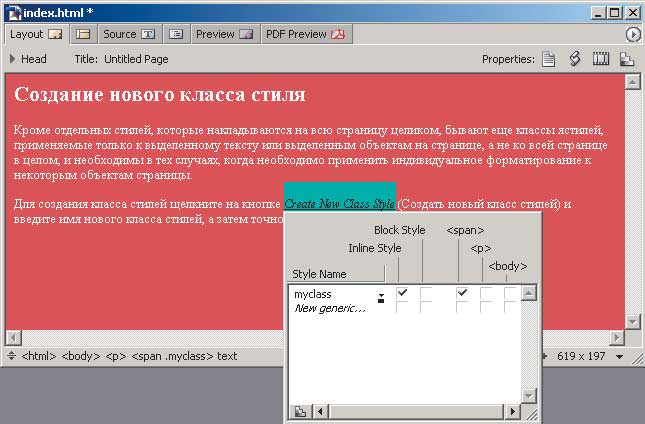Click the markup tree bar arrows icon
The width and height of the screenshot is (645, 424).
(x=12, y=356)
